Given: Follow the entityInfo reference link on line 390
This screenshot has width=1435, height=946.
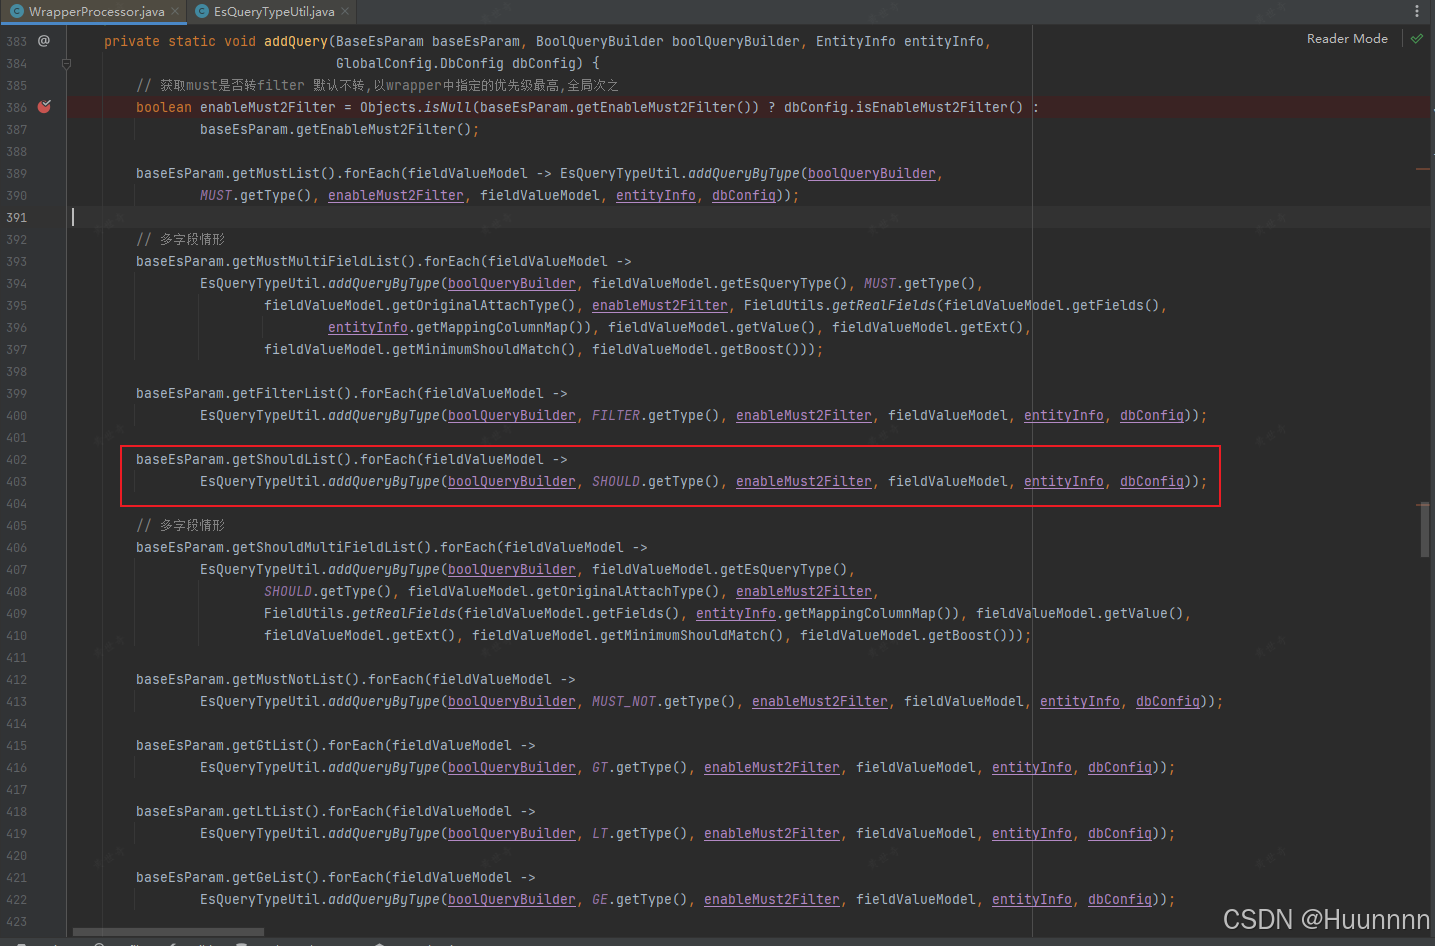Looking at the screenshot, I should (655, 195).
